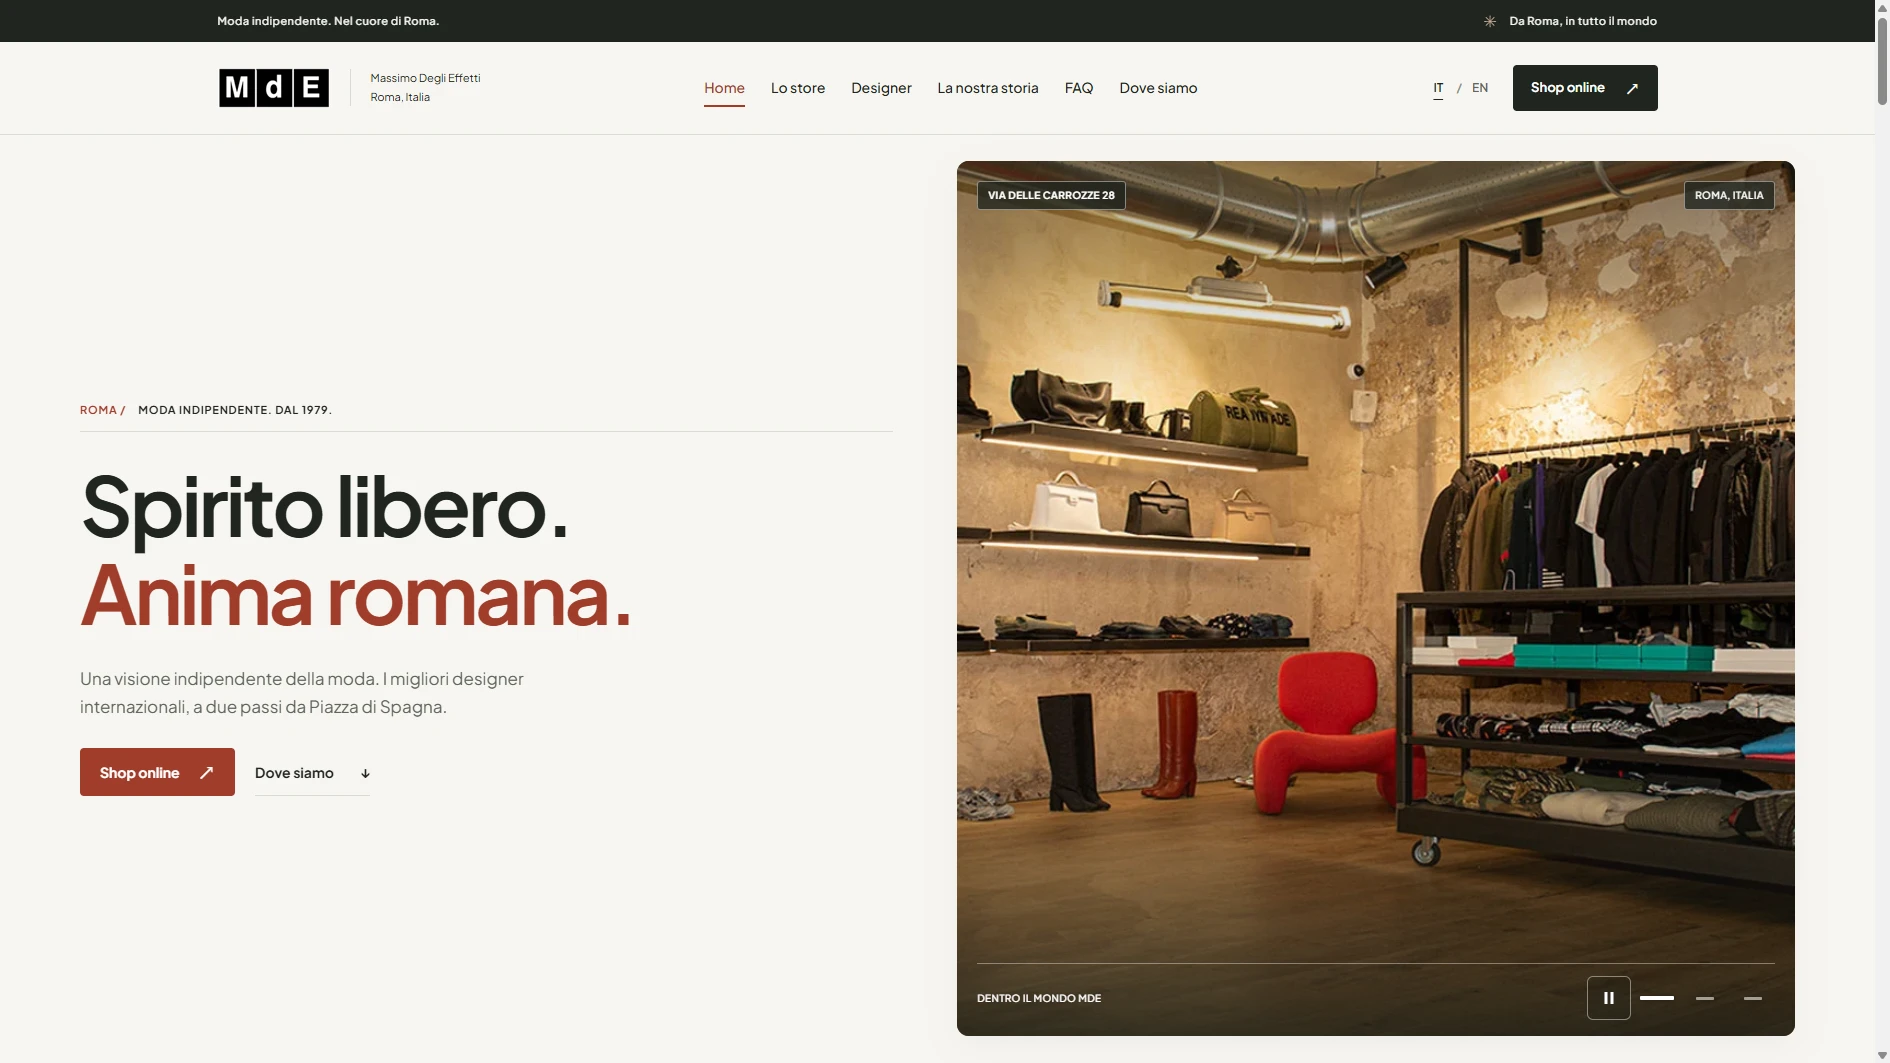Viewport: 1890px width, 1063px height.
Task: Click the Moda indipendente top bar text
Action: click(x=328, y=21)
